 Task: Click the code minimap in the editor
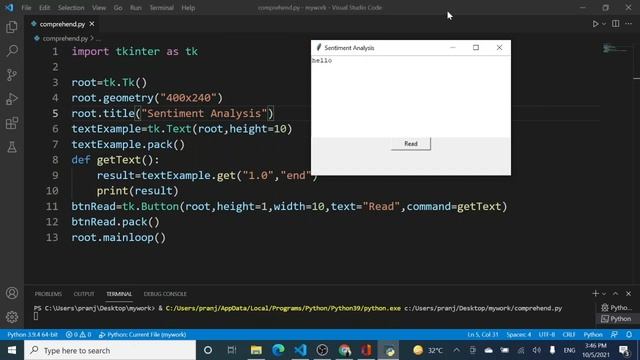tap(616, 49)
